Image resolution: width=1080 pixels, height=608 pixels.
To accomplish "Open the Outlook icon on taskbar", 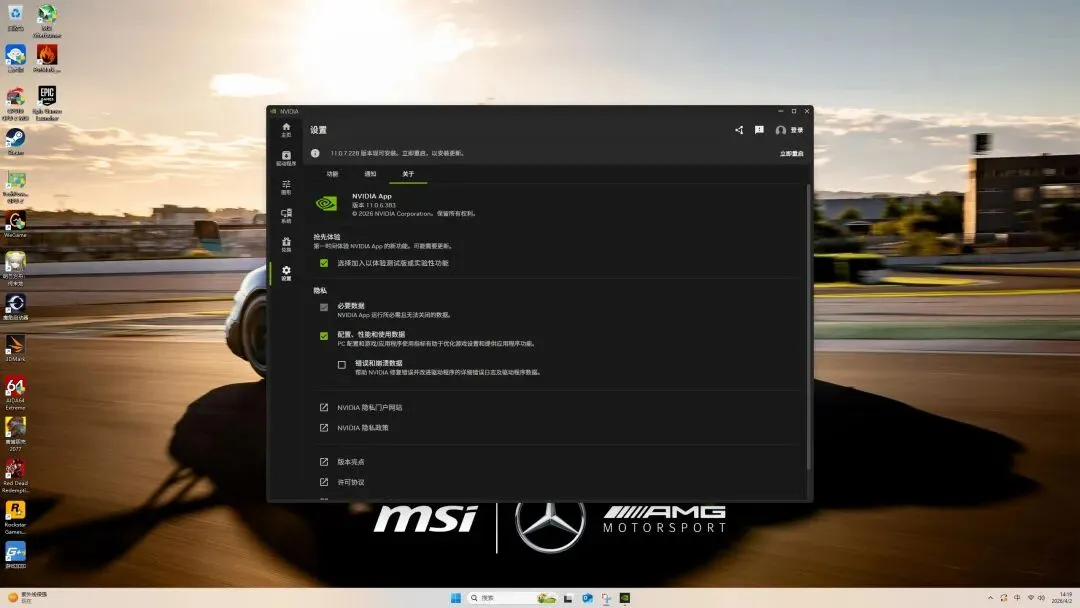I will click(x=587, y=598).
